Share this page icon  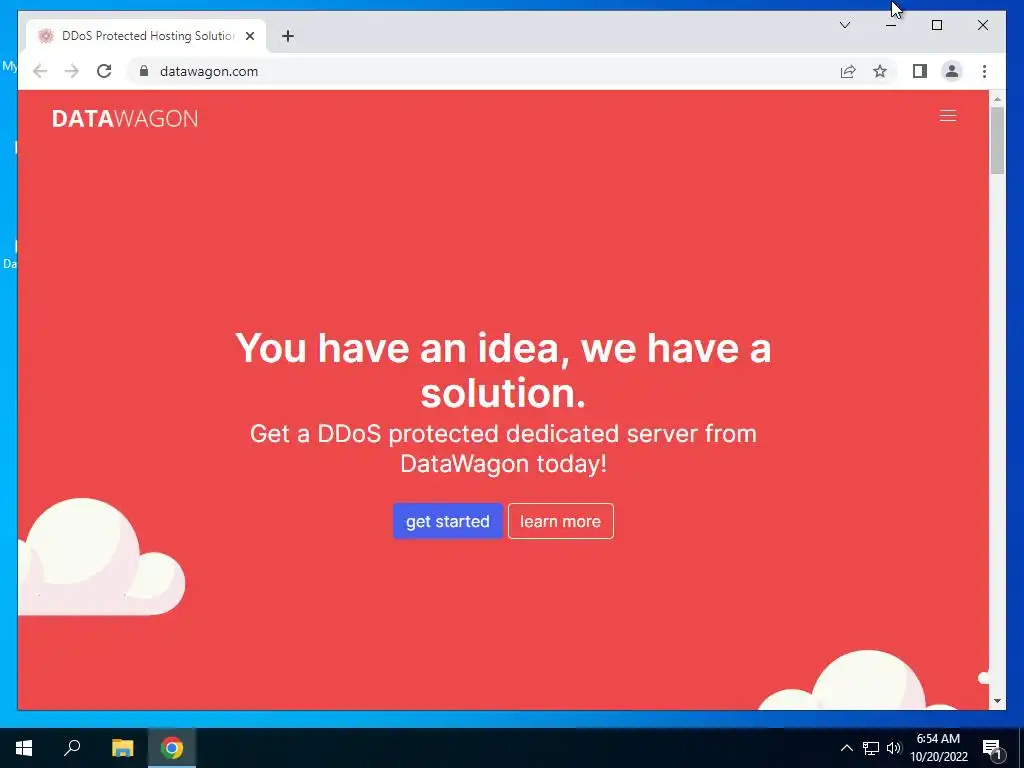click(848, 71)
